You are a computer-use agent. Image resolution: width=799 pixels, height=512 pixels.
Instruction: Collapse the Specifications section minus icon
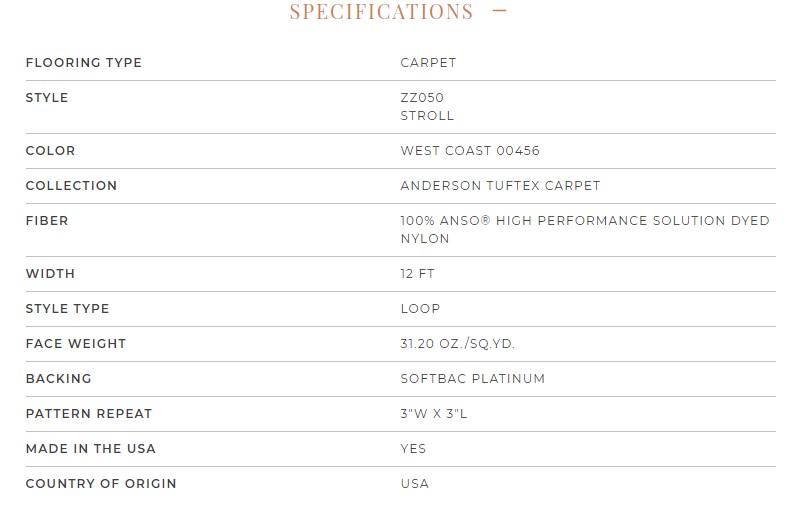499,11
